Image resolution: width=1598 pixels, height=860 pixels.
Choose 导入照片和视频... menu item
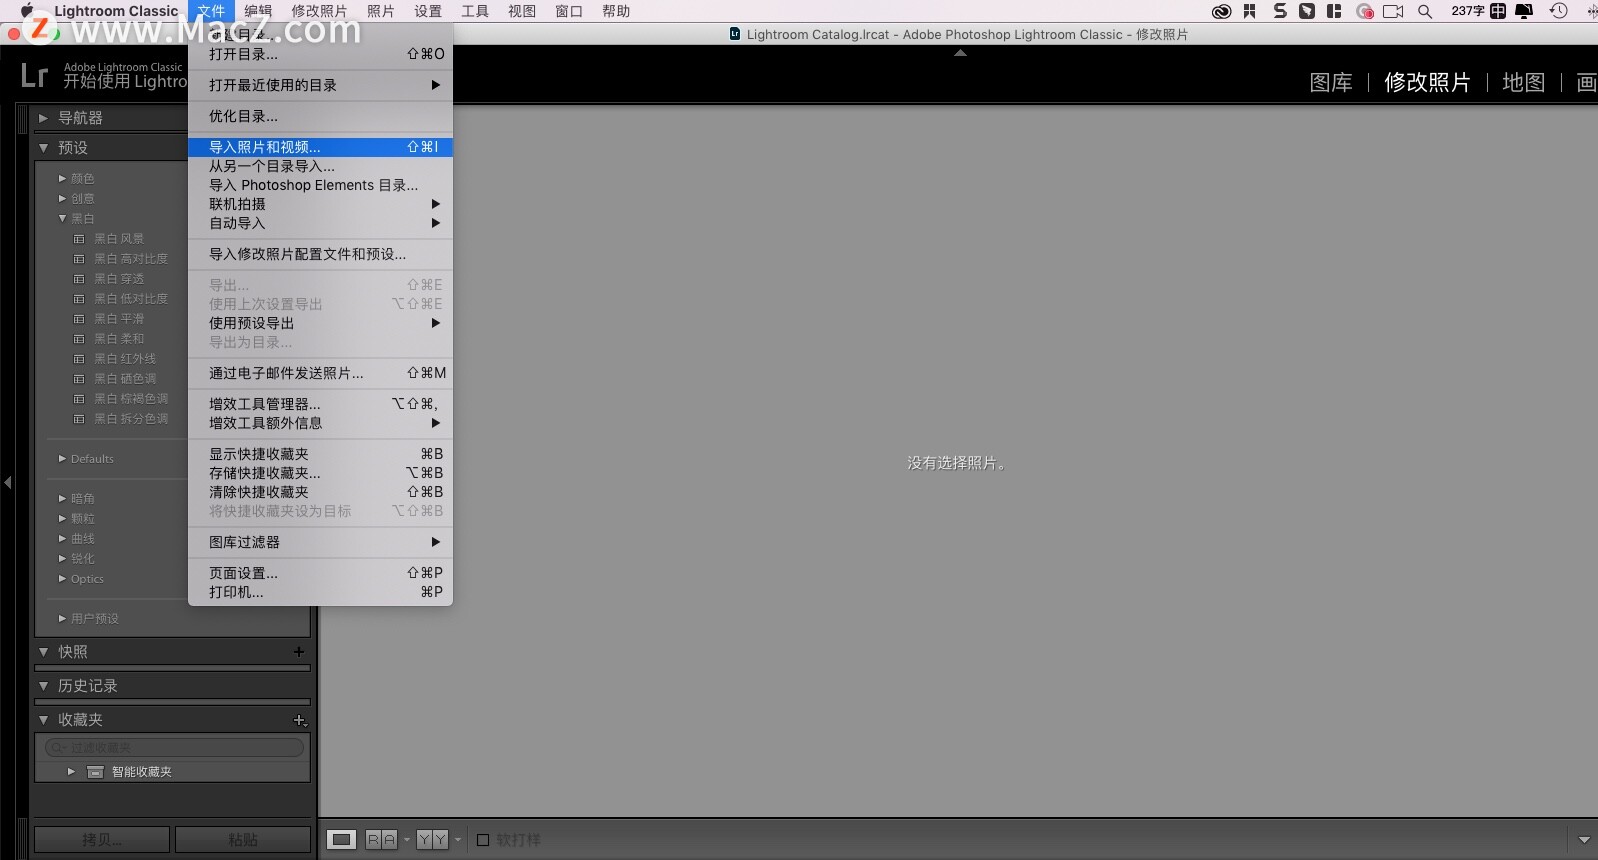pos(320,147)
